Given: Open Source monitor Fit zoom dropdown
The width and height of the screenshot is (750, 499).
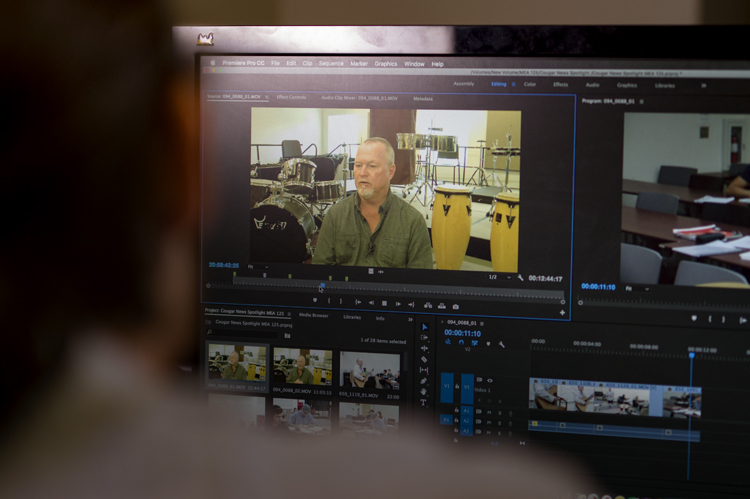Looking at the screenshot, I should tap(258, 266).
